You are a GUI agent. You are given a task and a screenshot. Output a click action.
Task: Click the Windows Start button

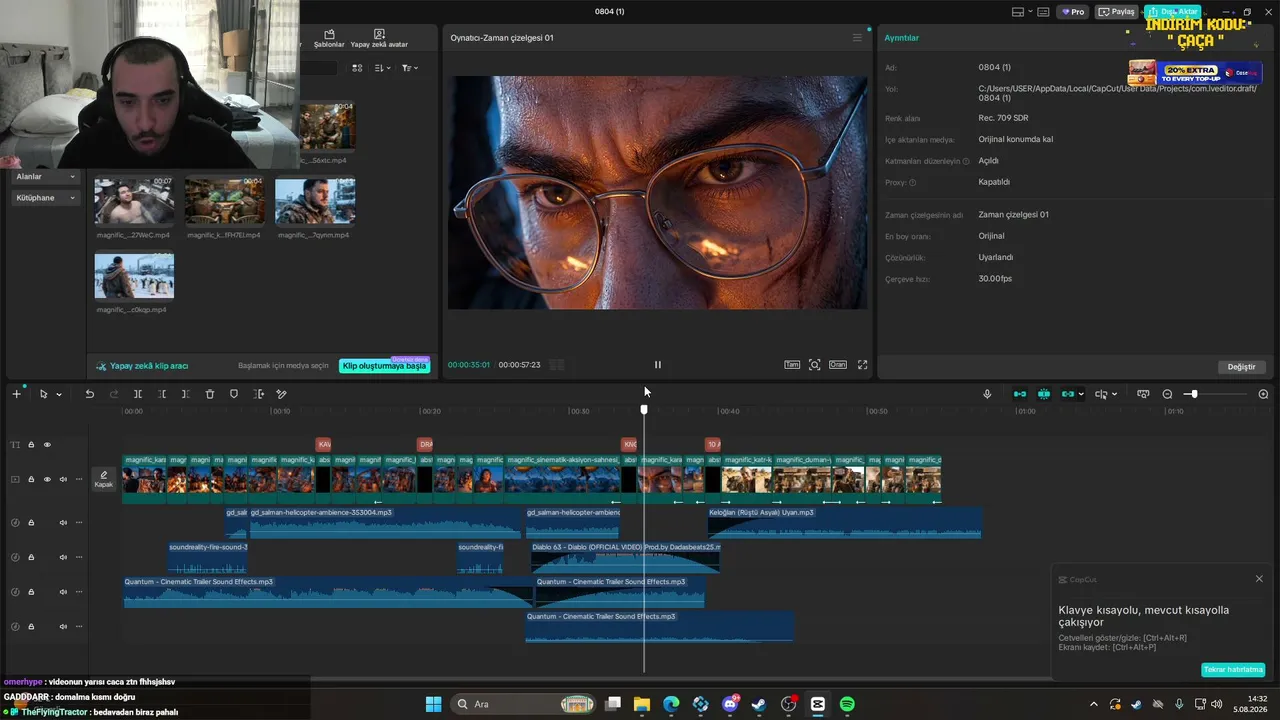[x=433, y=704]
